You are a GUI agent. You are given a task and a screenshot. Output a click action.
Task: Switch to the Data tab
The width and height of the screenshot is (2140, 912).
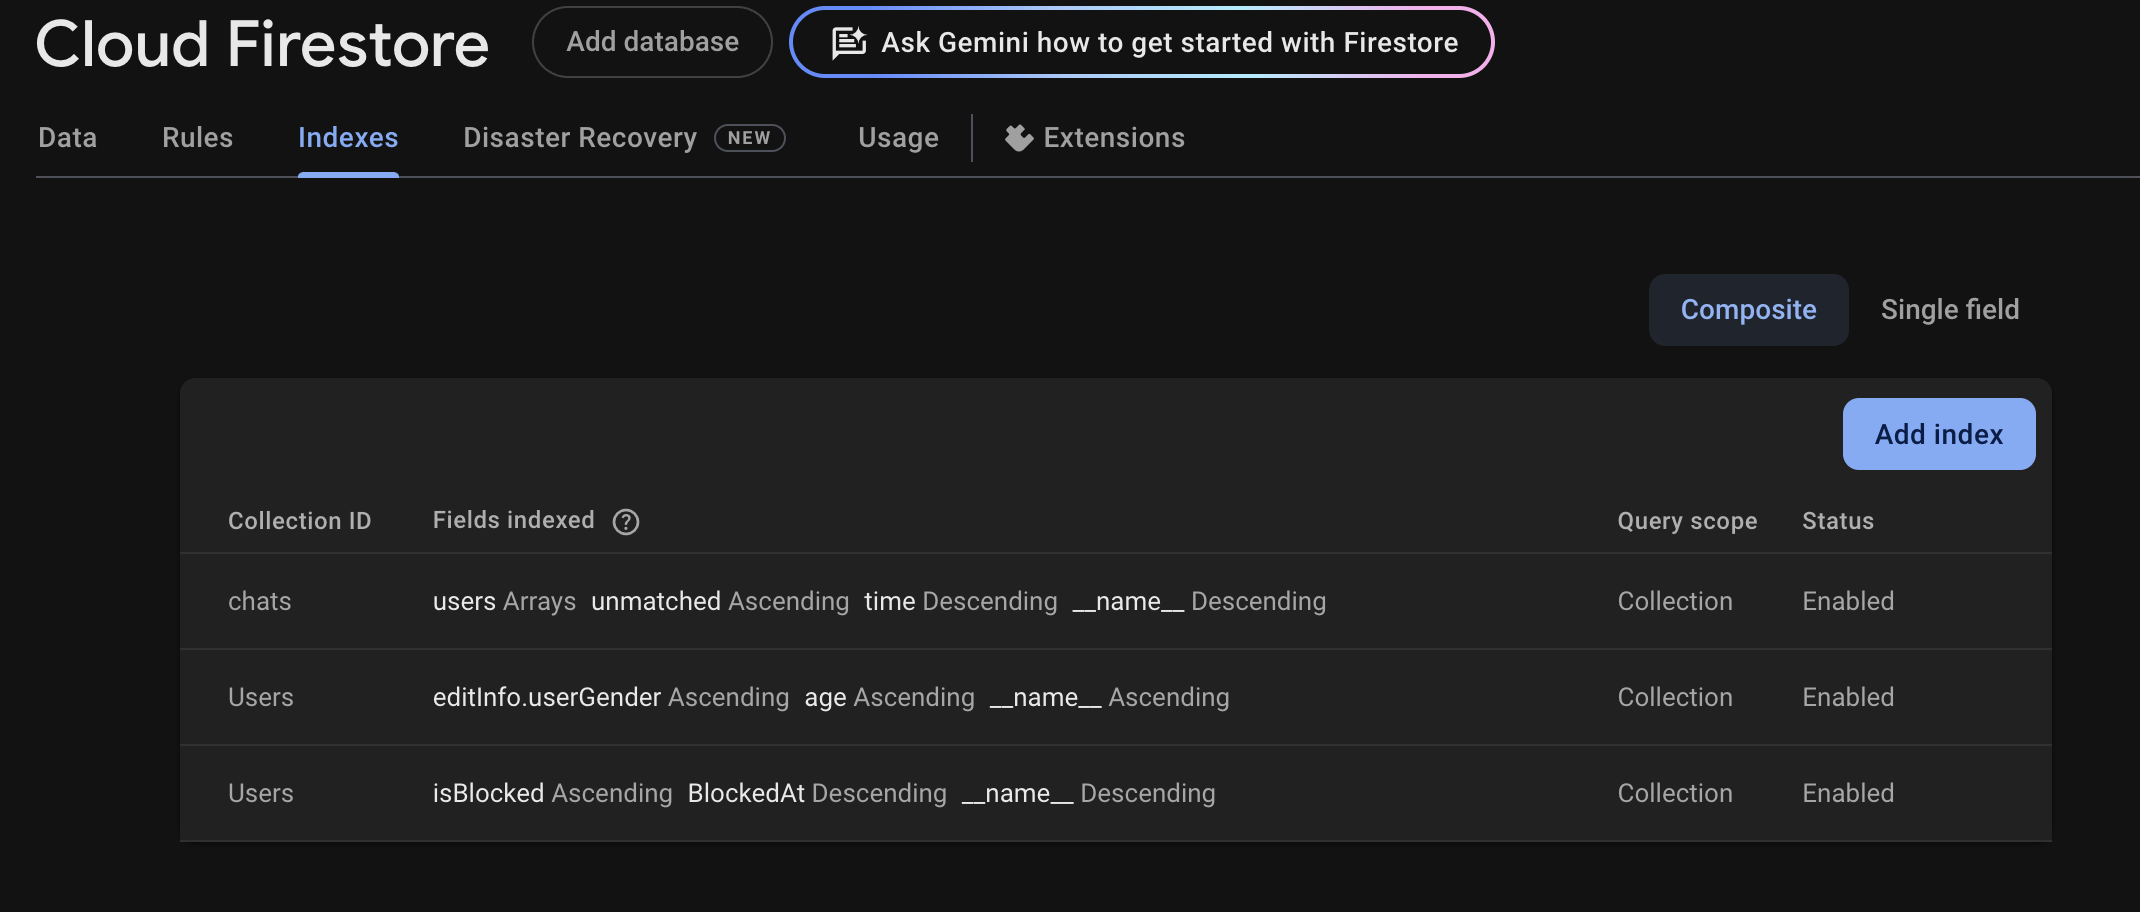[68, 138]
